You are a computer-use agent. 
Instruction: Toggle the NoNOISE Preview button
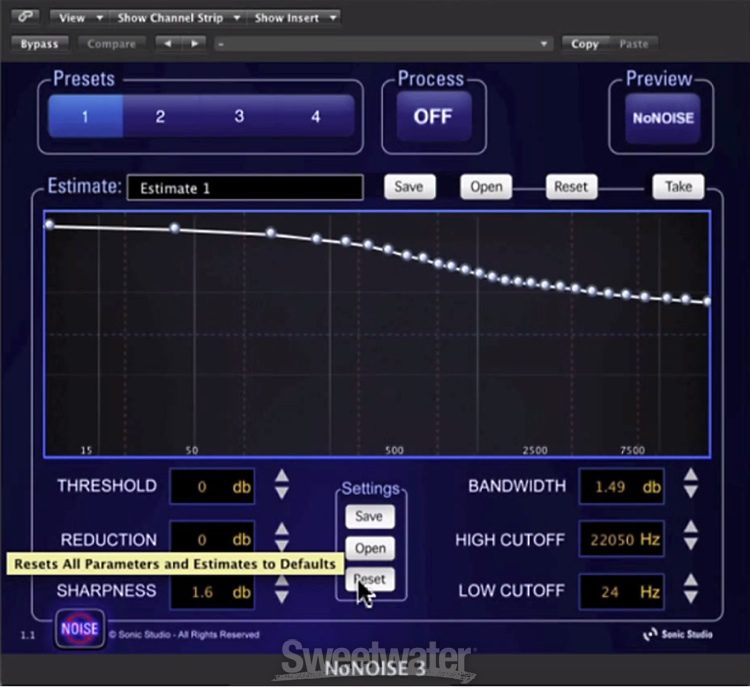tap(663, 118)
